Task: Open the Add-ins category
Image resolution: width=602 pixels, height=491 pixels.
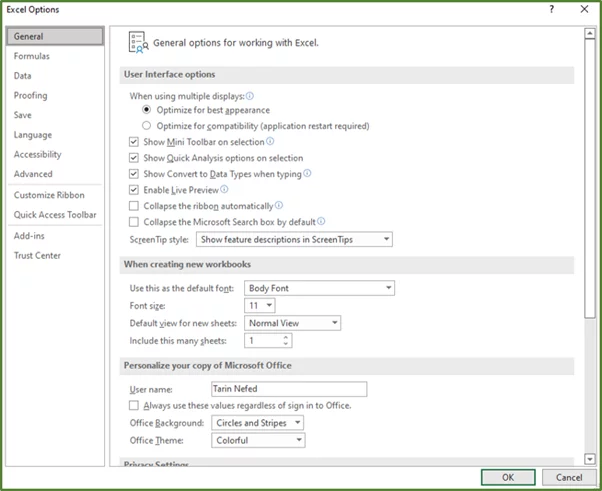Action: pos(55,236)
